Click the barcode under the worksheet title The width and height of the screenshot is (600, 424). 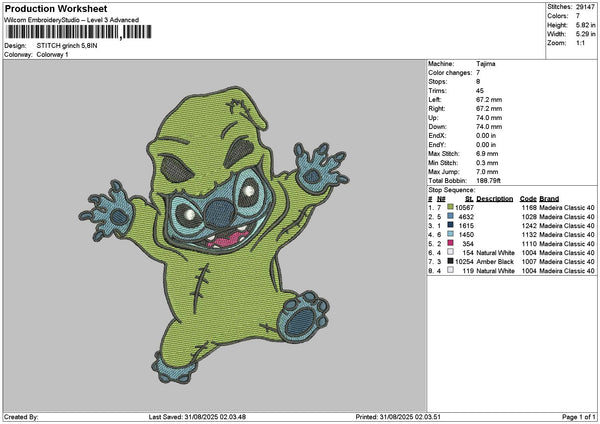[x=79, y=32]
